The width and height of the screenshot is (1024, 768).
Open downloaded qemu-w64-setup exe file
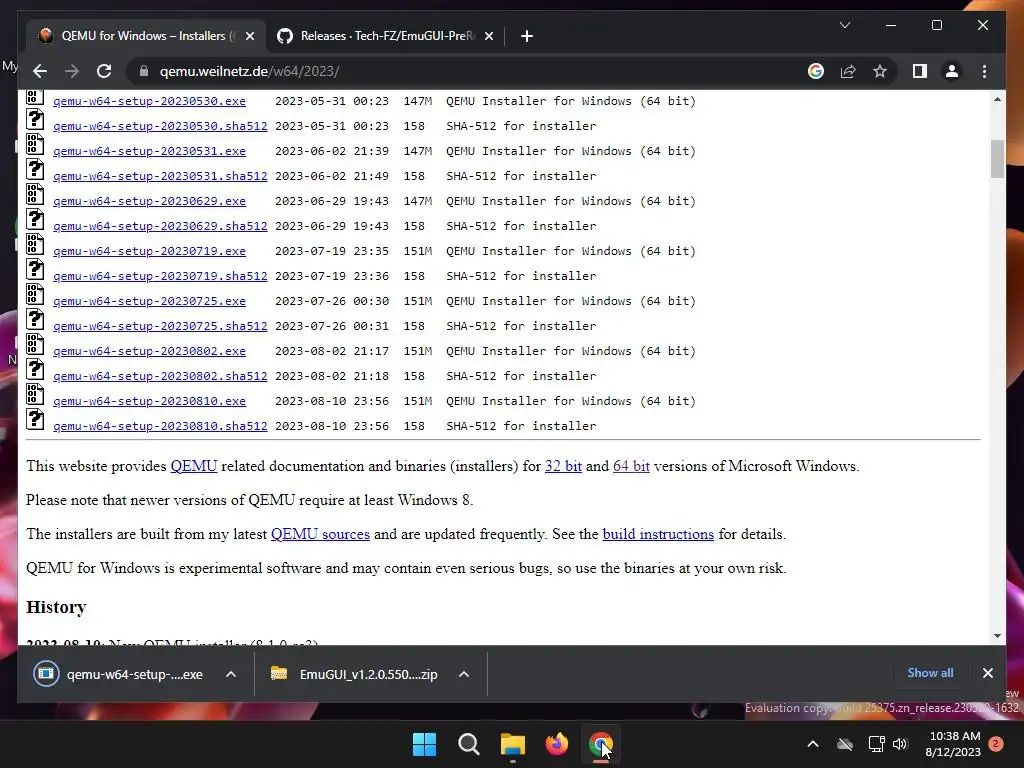click(118, 674)
